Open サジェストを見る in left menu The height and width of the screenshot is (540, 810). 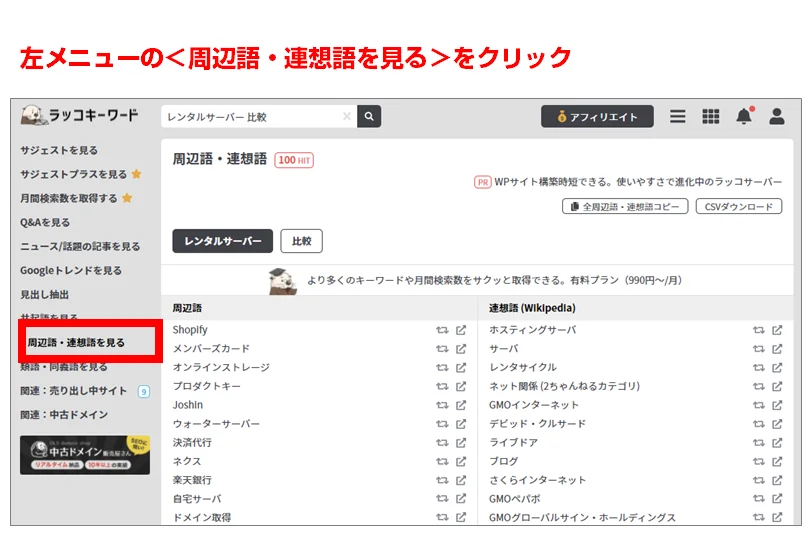(59, 150)
